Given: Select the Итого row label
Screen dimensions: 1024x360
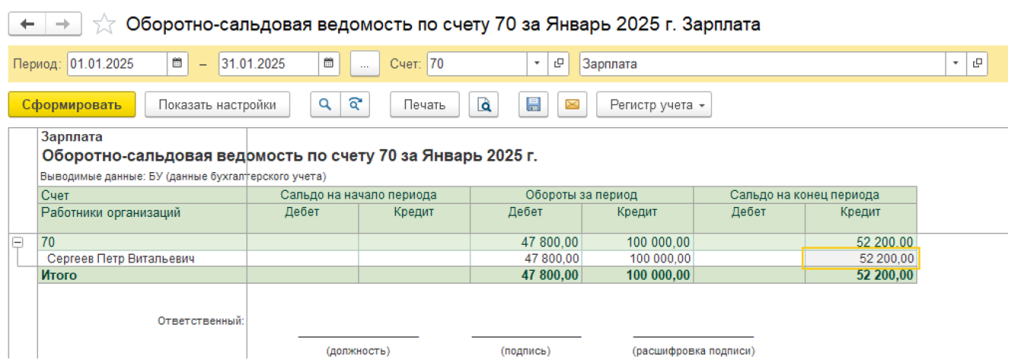Looking at the screenshot, I should pos(142,276).
